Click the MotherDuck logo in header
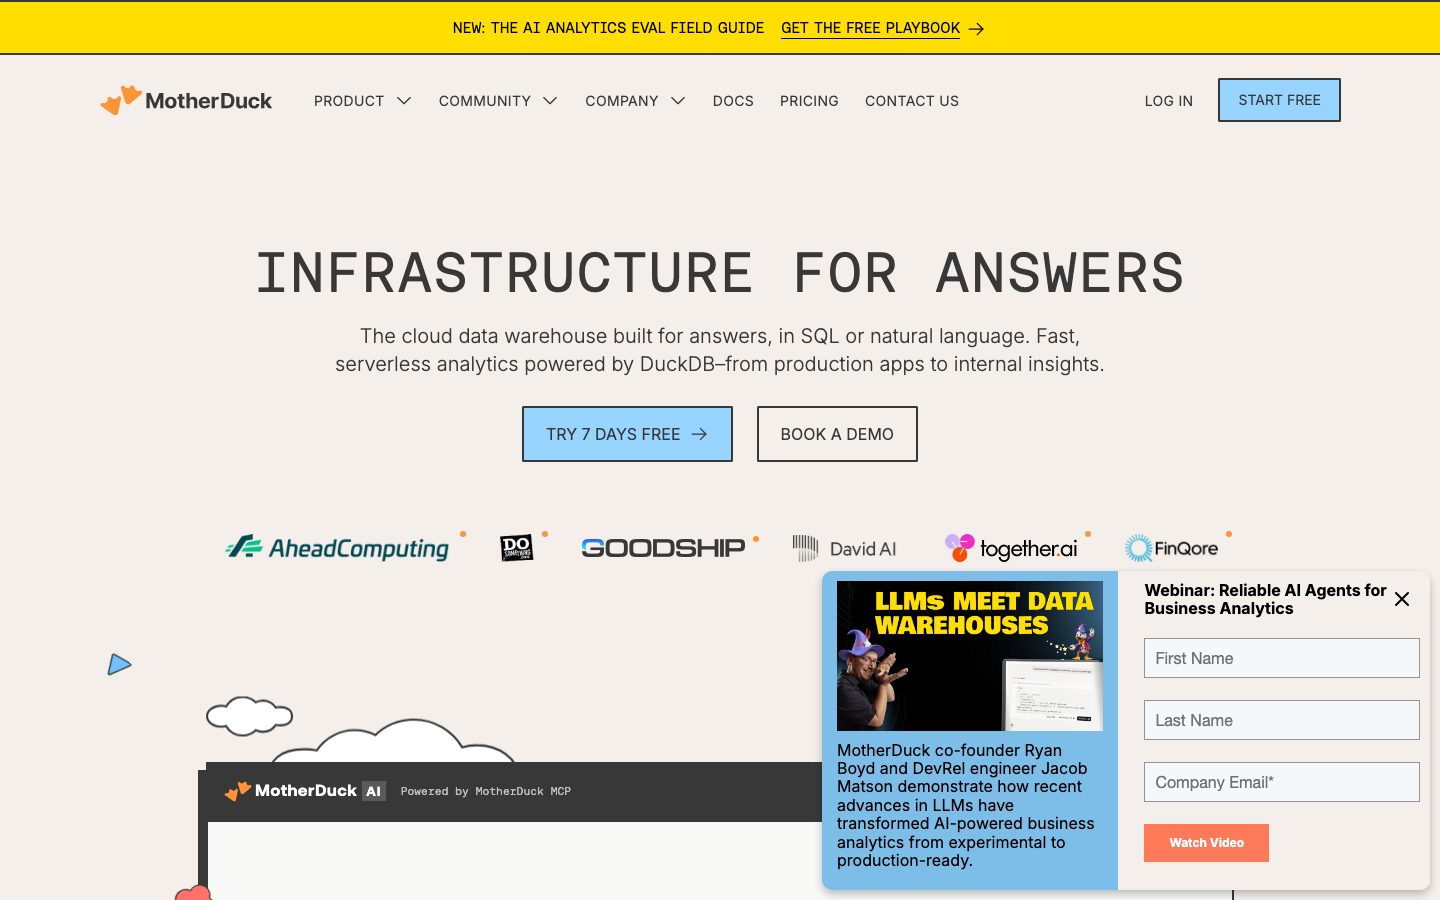 click(x=186, y=100)
